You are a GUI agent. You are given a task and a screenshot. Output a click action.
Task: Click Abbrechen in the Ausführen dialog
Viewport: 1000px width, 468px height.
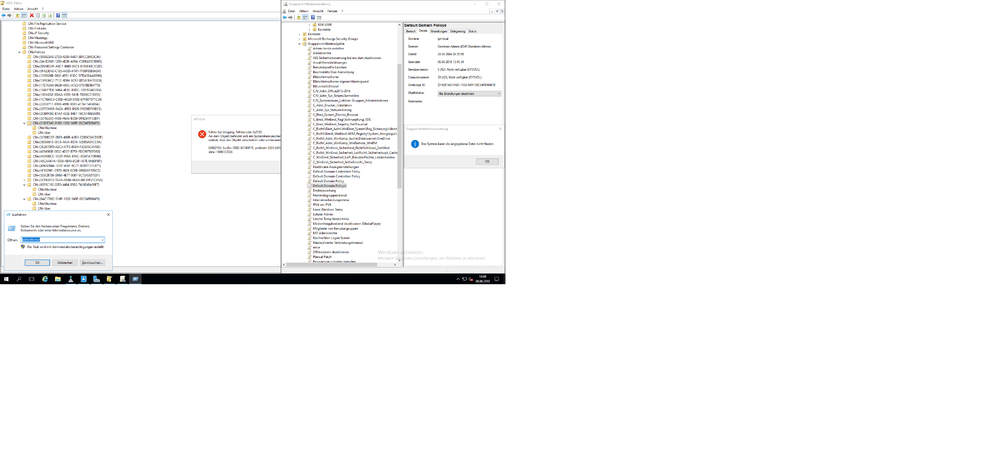tap(64, 262)
